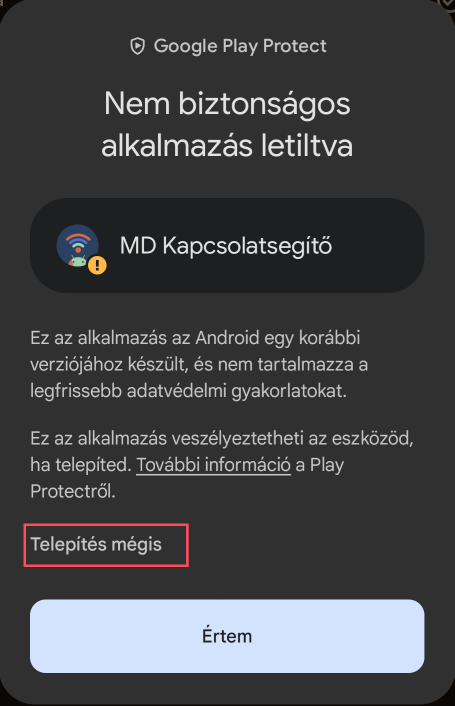Click the yellow warning badge
This screenshot has height=706, width=455.
click(x=97, y=265)
